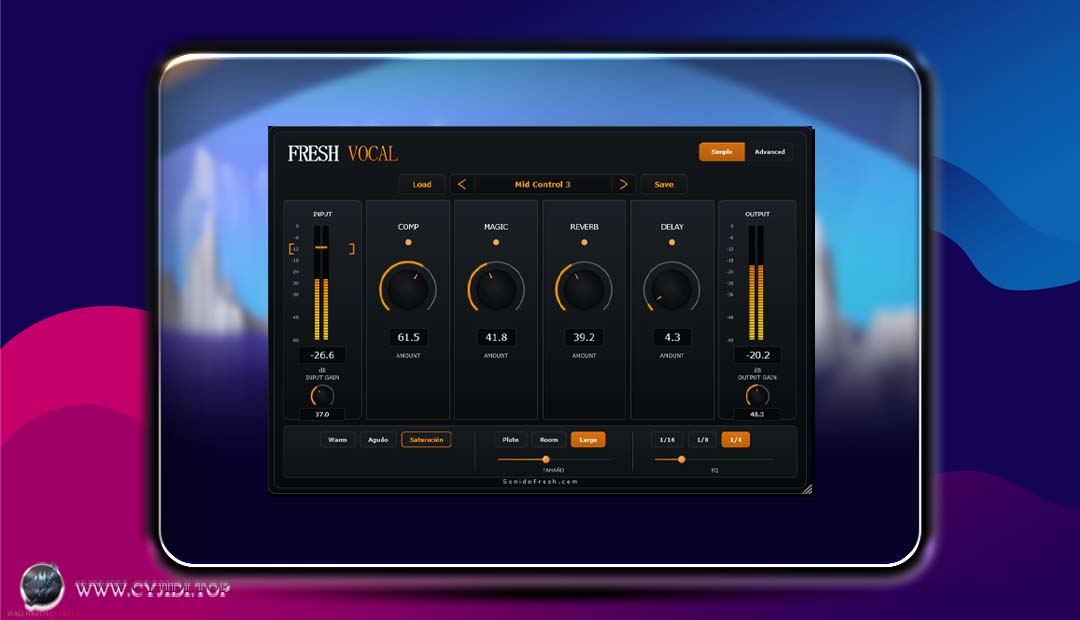Click the delay EQ slider handle
Viewport: 1080px width, 620px height.
pyautogui.click(x=682, y=459)
